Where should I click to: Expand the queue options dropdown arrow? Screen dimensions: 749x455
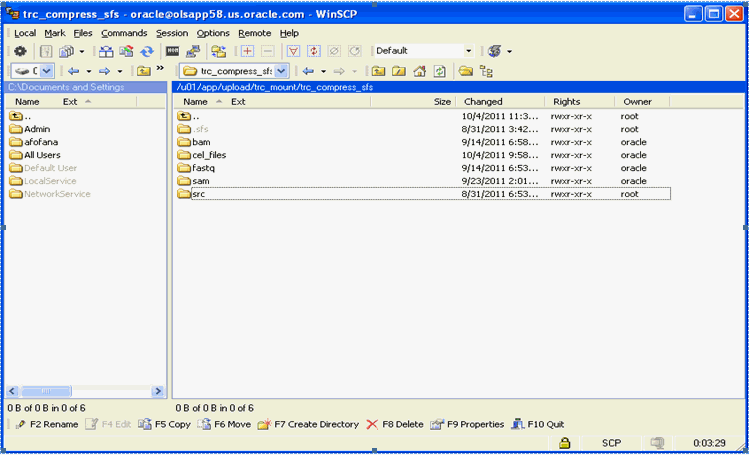82,51
